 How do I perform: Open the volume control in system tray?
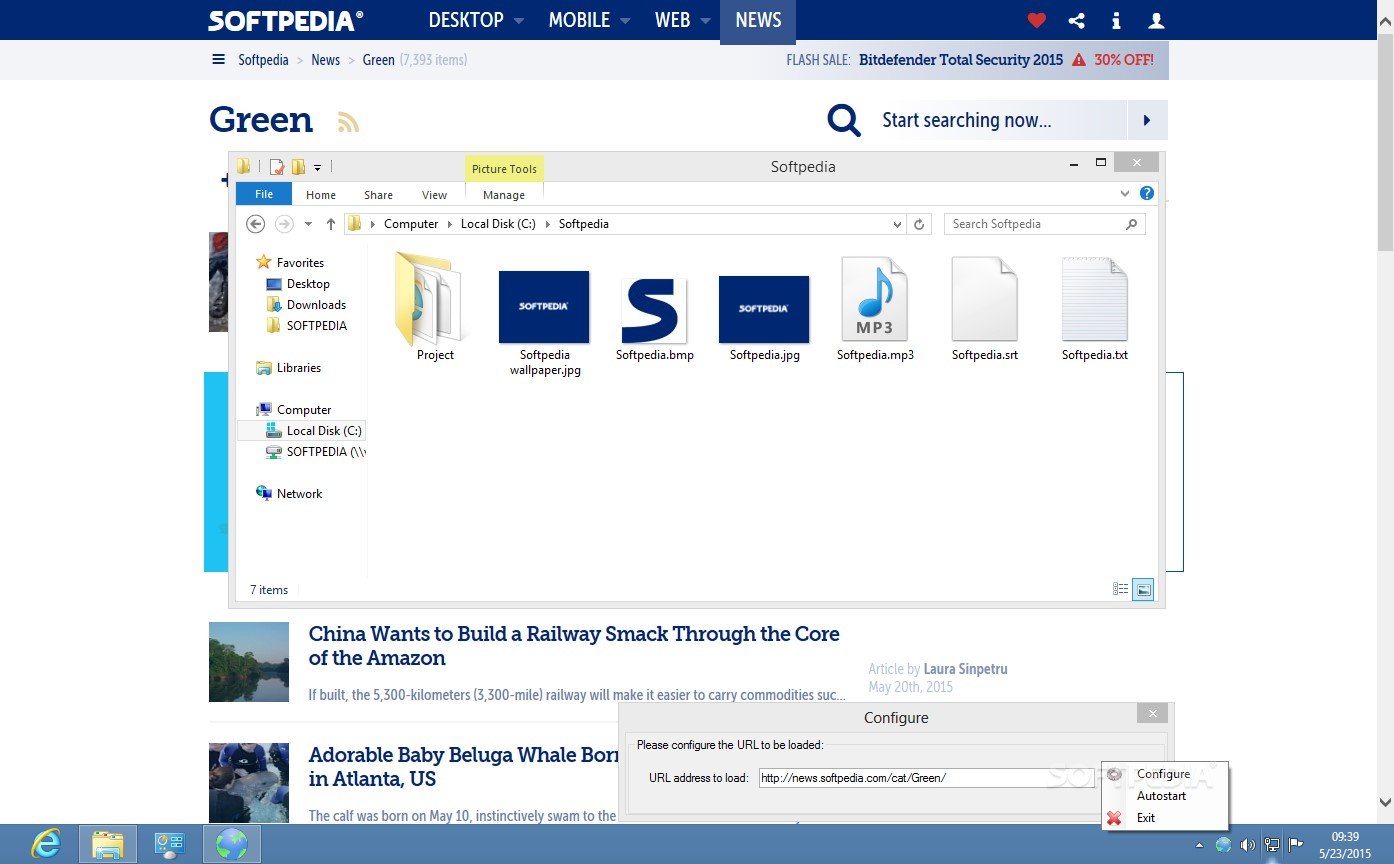[1247, 845]
